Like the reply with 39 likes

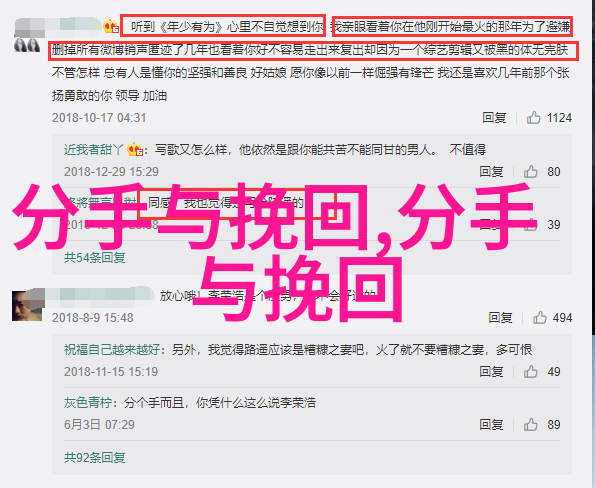click(x=530, y=225)
